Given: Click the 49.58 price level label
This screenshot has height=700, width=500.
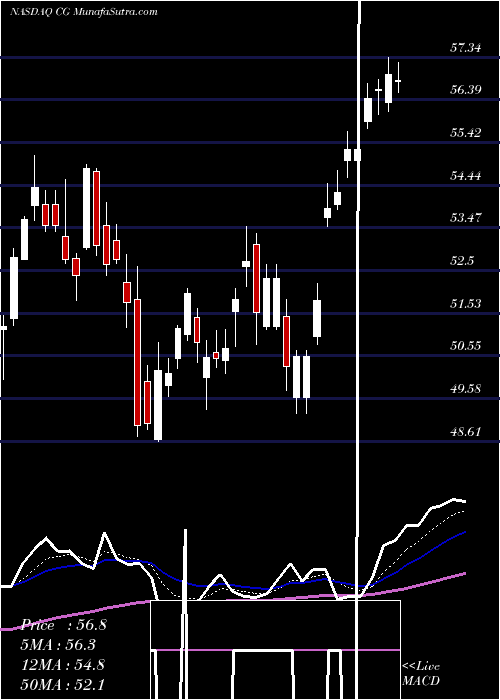Looking at the screenshot, I should [x=466, y=388].
